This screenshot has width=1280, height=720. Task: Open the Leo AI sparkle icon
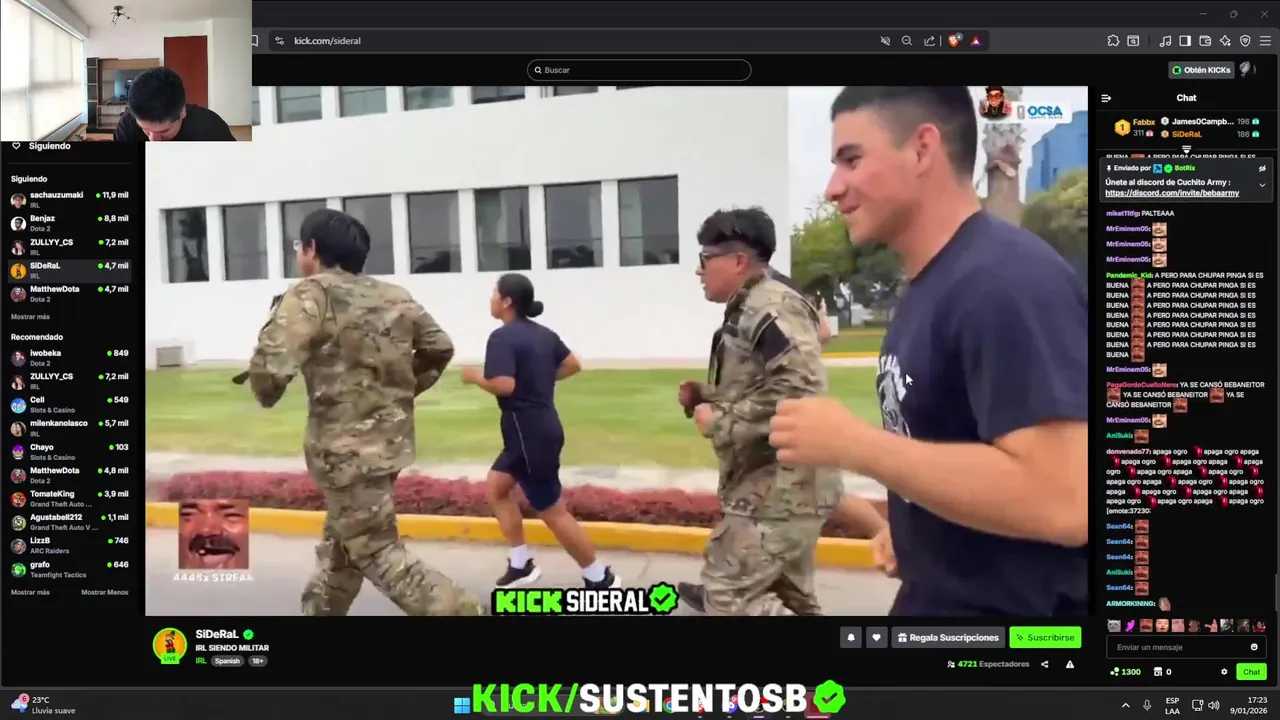tap(1225, 41)
